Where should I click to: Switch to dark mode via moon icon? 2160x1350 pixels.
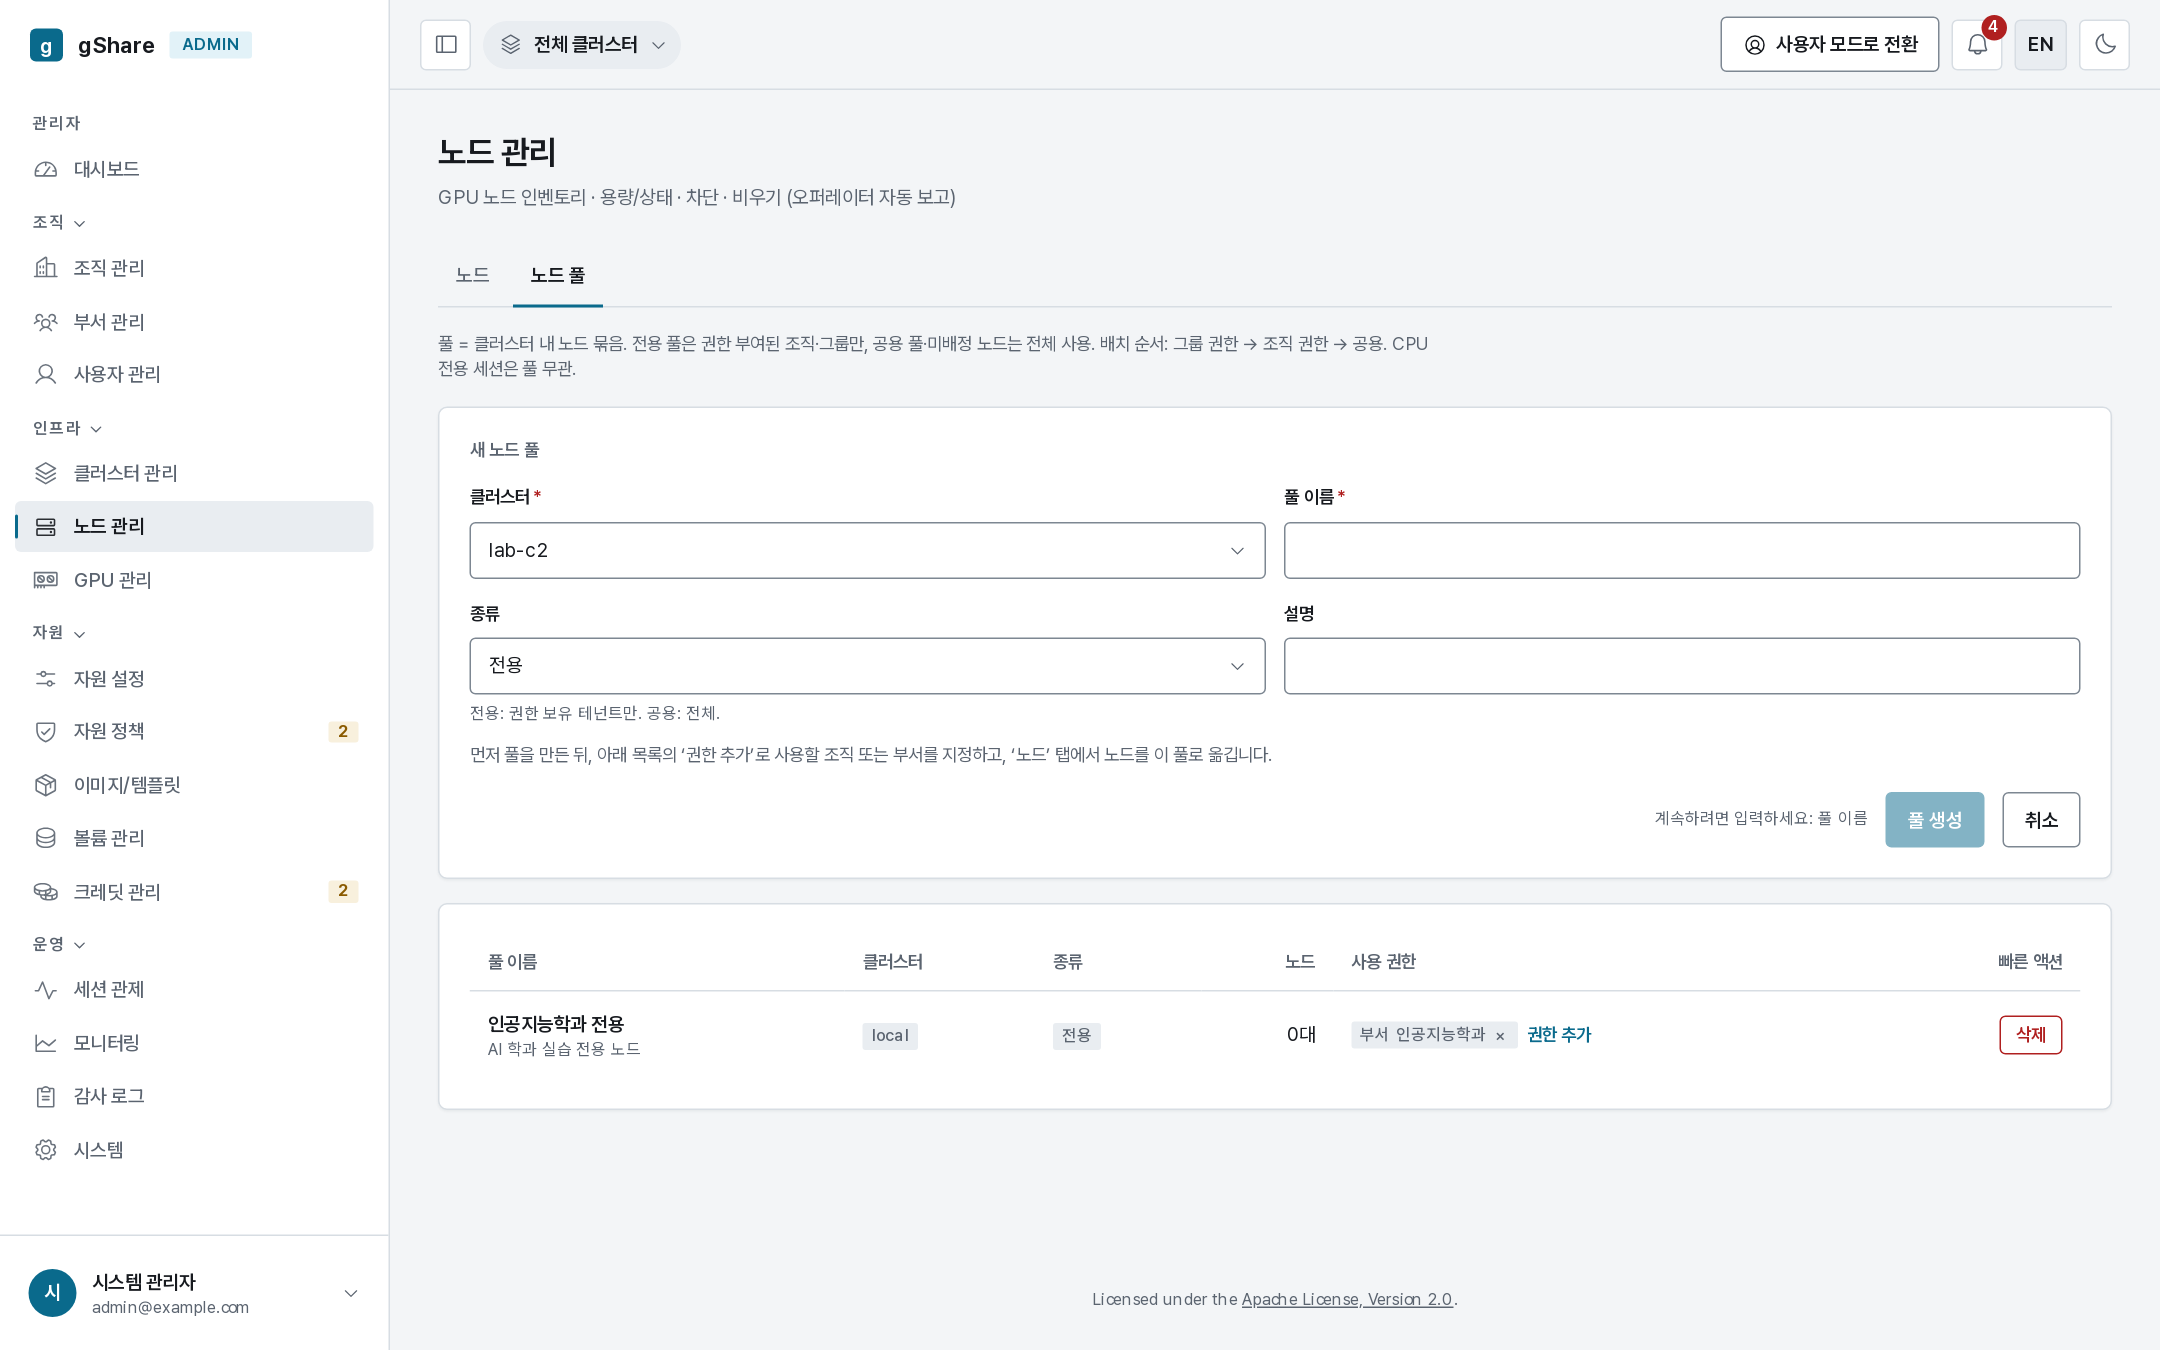point(2104,45)
